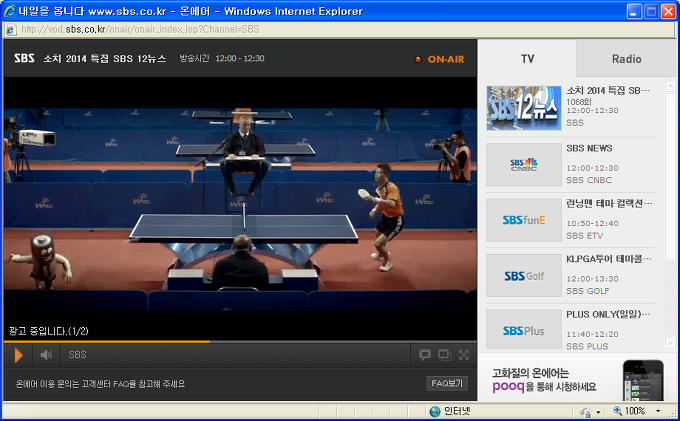Open the 소치 2014 특집 title in list
This screenshot has width=680, height=421.
[608, 90]
